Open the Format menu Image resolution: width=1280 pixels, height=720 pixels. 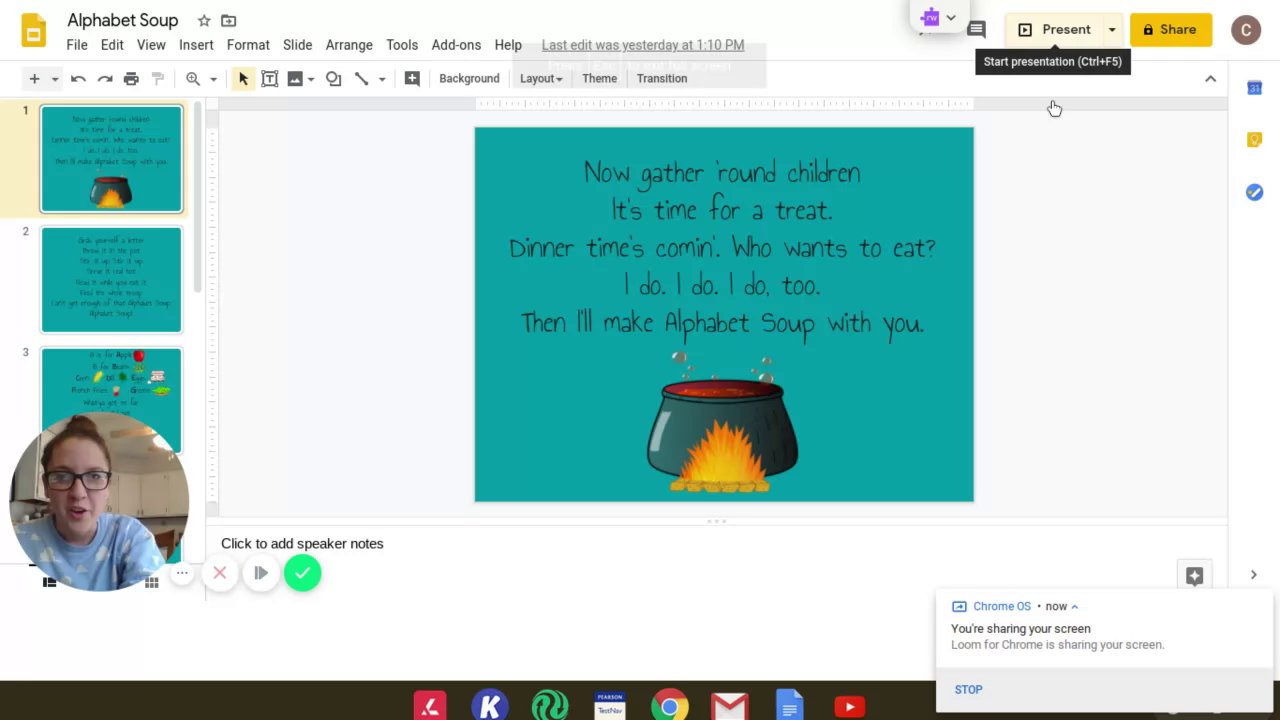tap(248, 45)
